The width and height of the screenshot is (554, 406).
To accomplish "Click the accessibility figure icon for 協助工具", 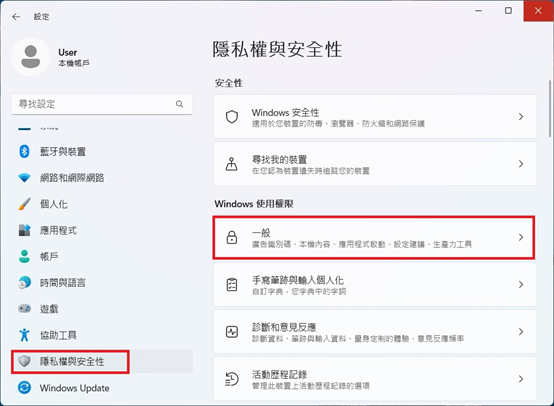I will [24, 335].
